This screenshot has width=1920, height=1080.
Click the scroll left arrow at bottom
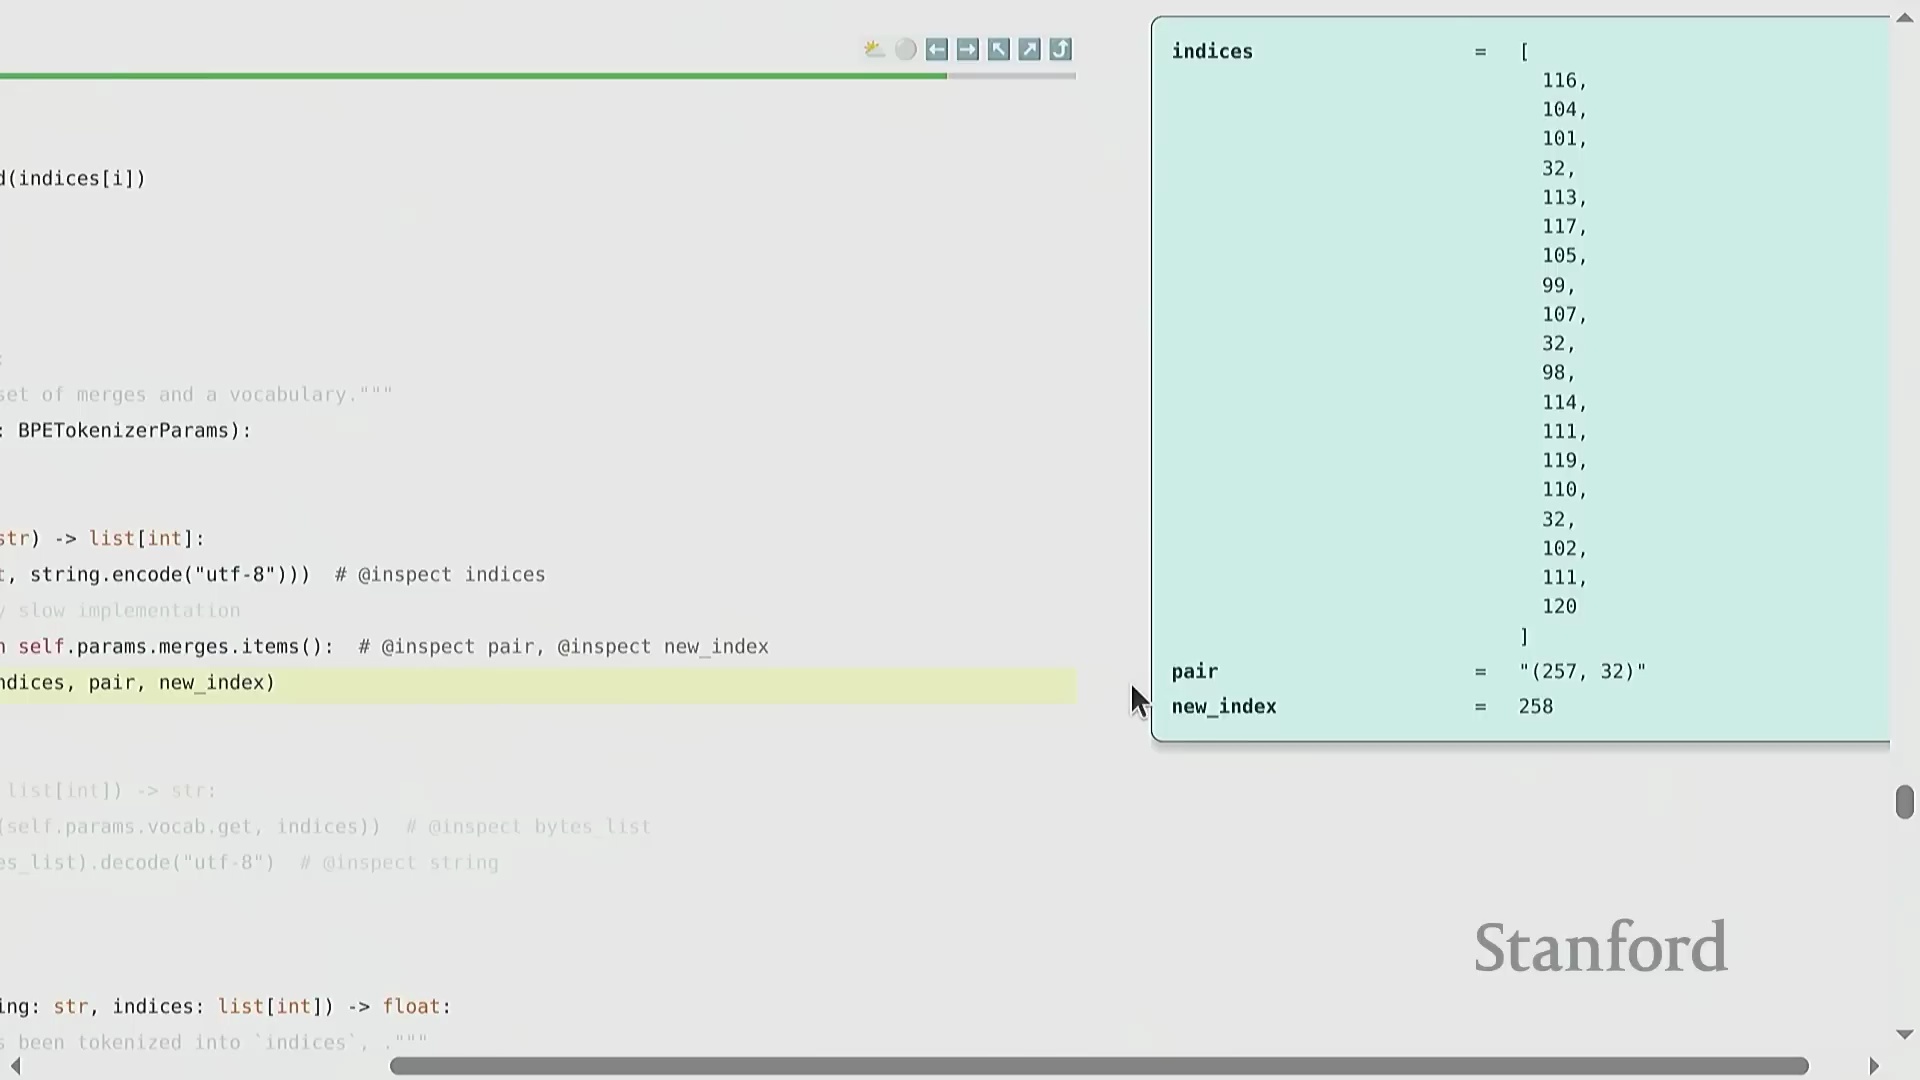point(14,1066)
